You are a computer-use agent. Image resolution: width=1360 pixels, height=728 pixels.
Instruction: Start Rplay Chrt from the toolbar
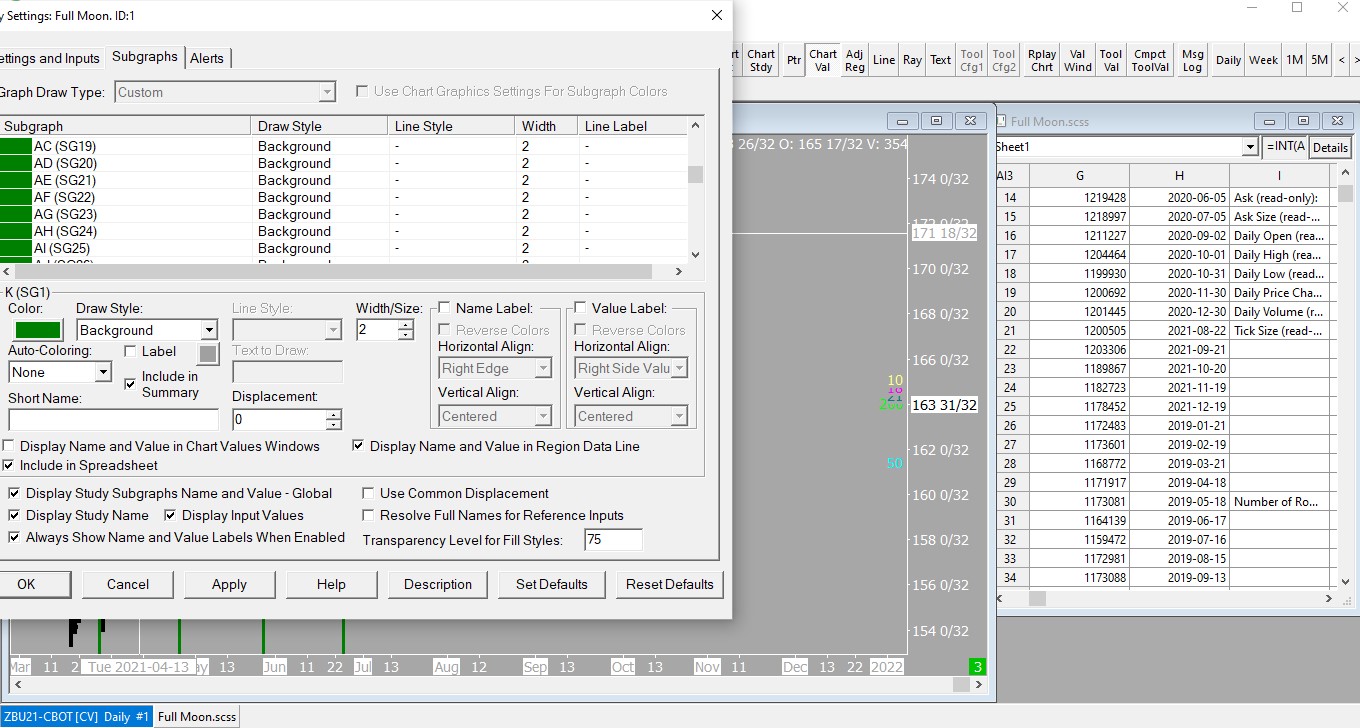point(1042,61)
